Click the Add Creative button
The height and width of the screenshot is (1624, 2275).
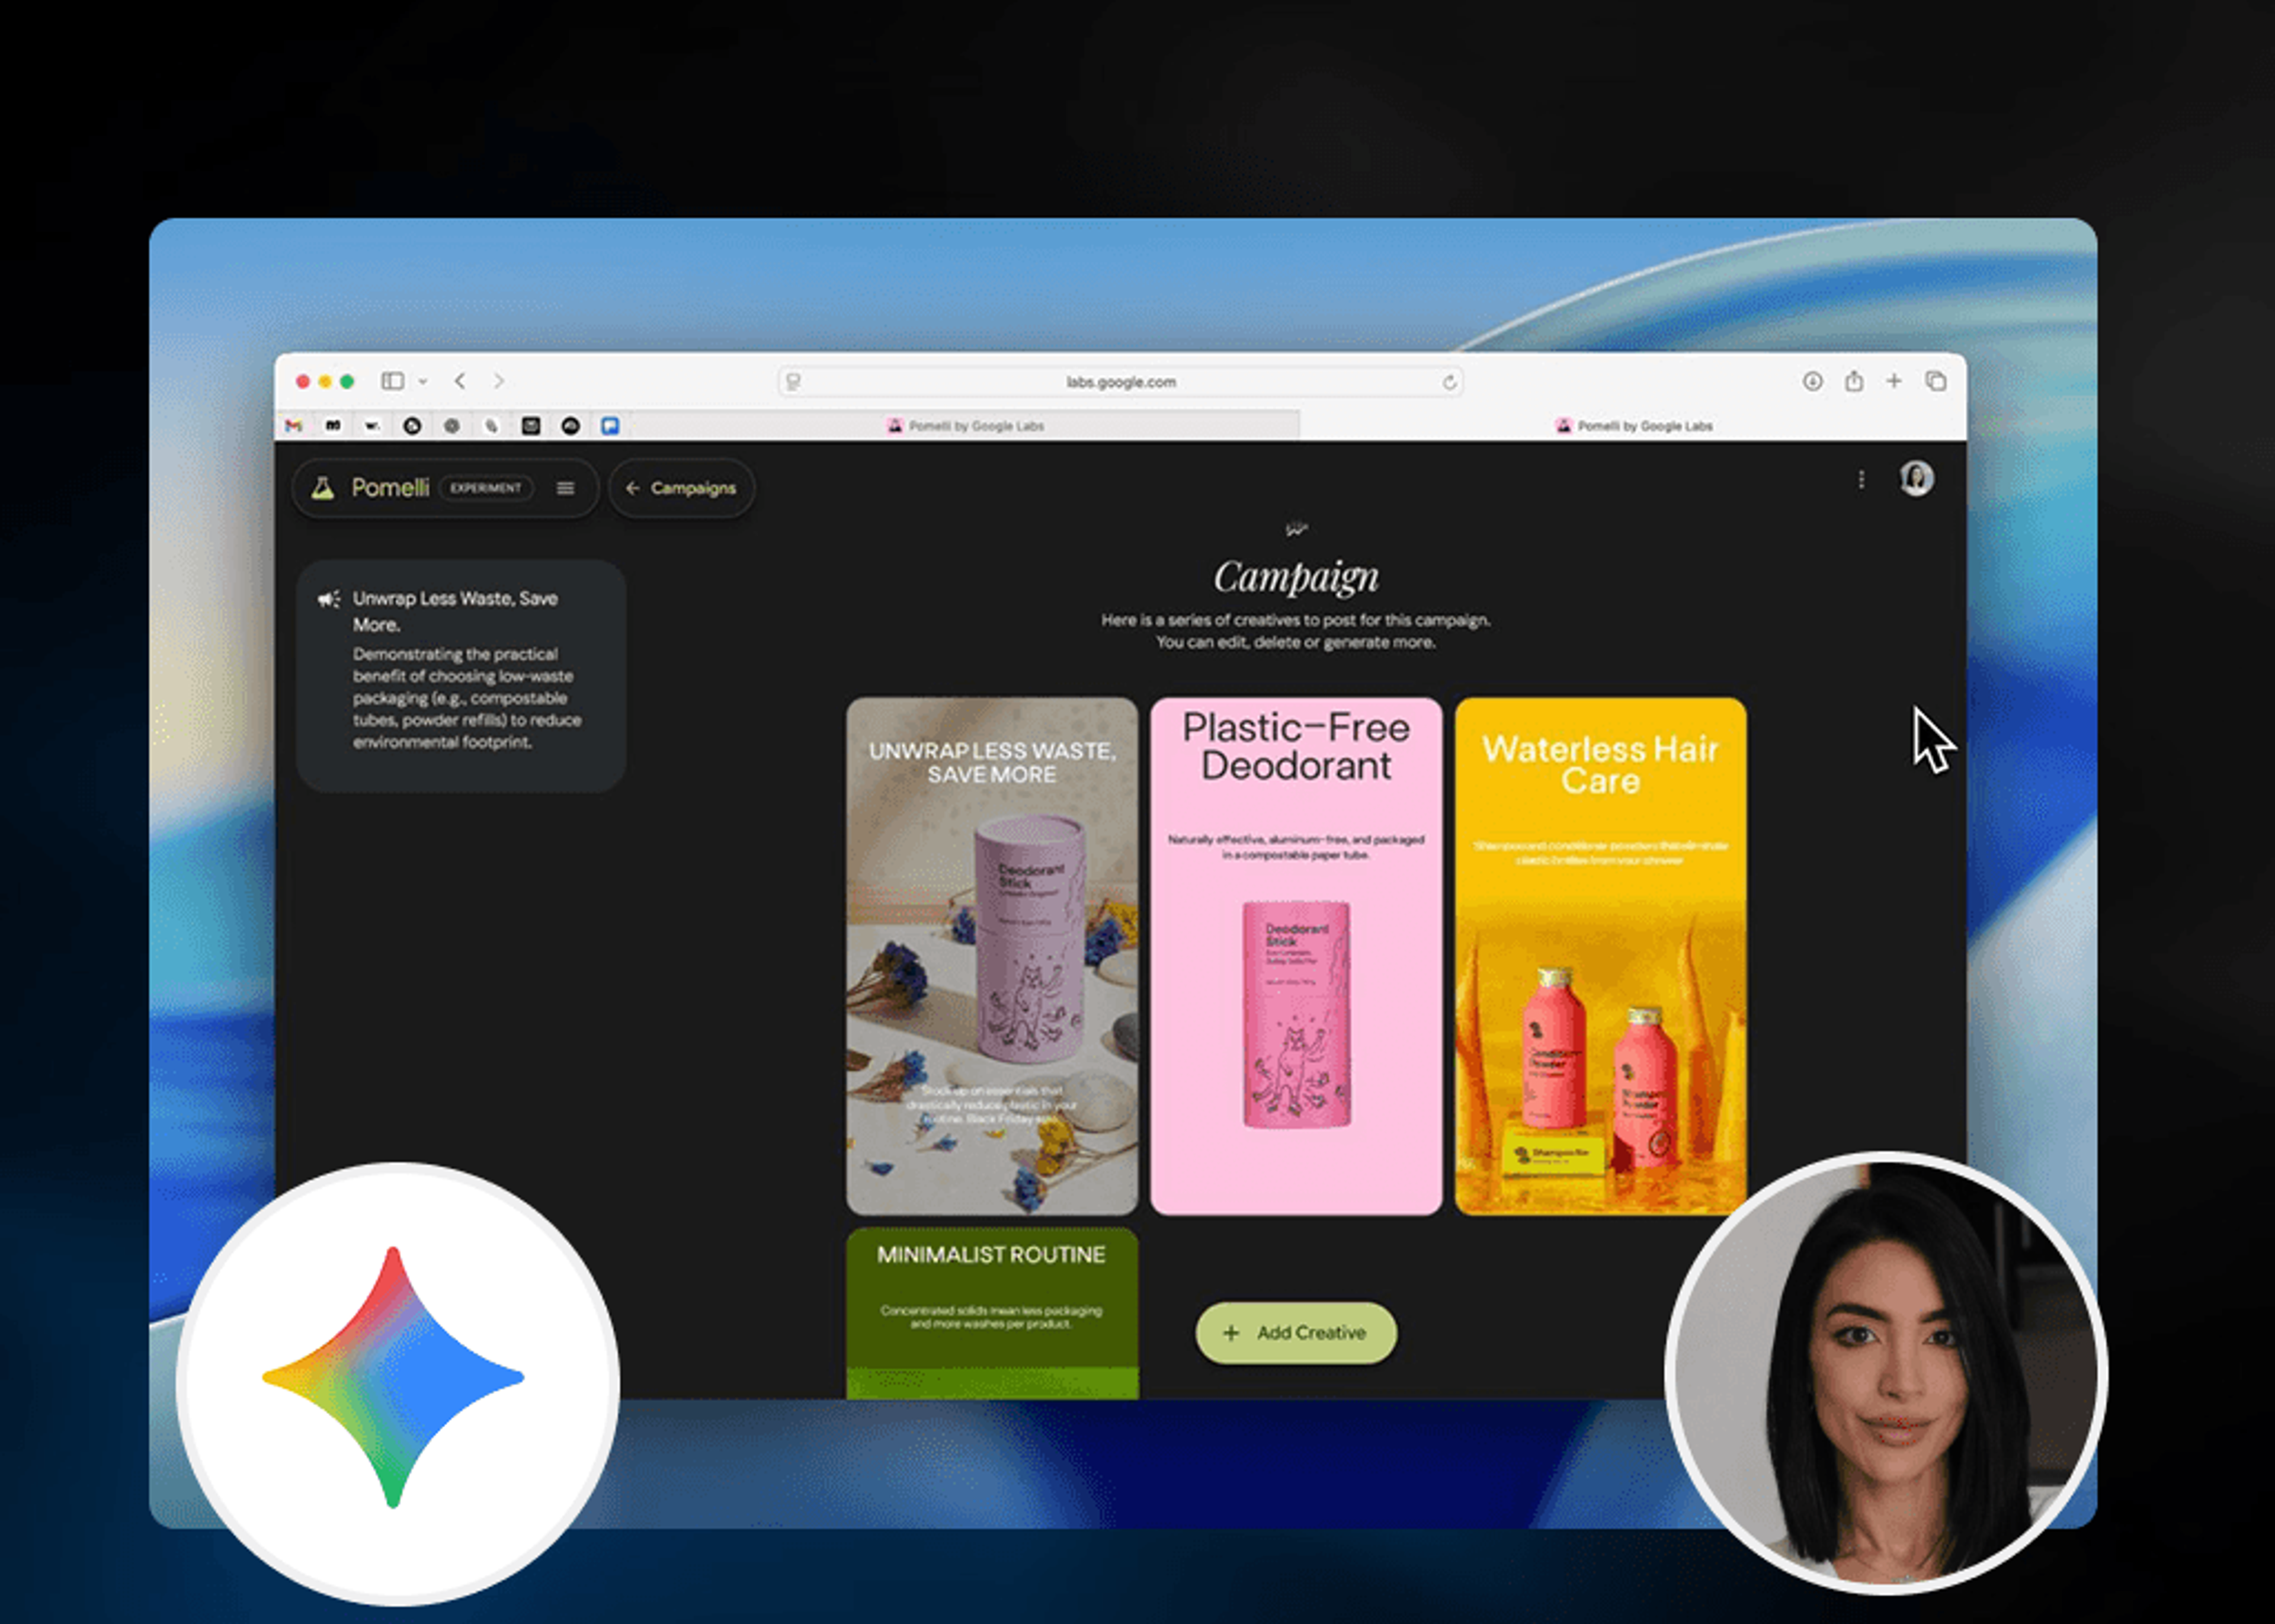1296,1332
